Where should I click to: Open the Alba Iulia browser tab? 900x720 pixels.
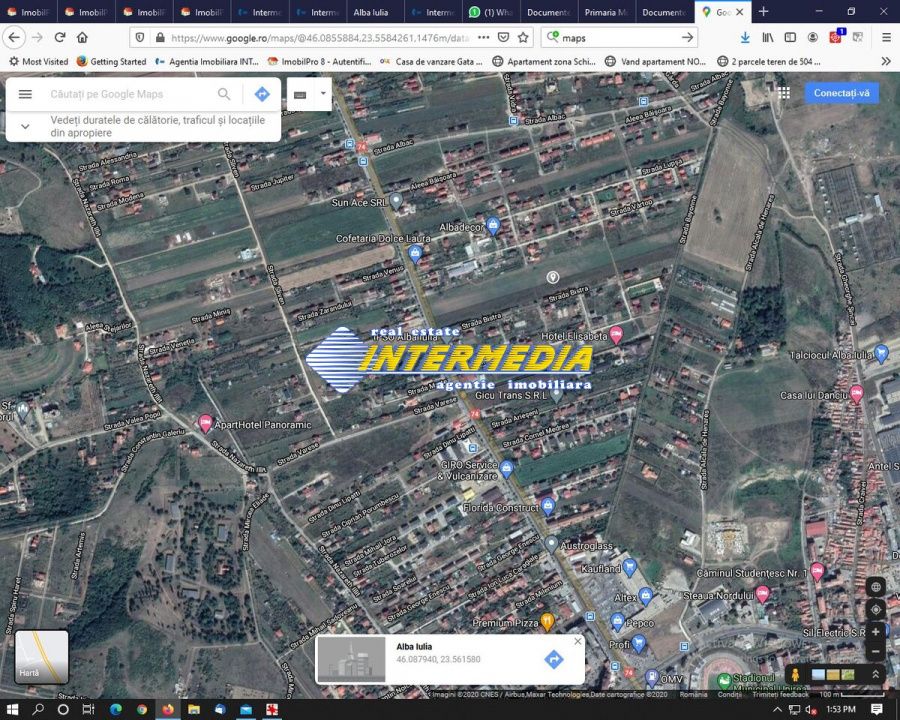point(375,12)
